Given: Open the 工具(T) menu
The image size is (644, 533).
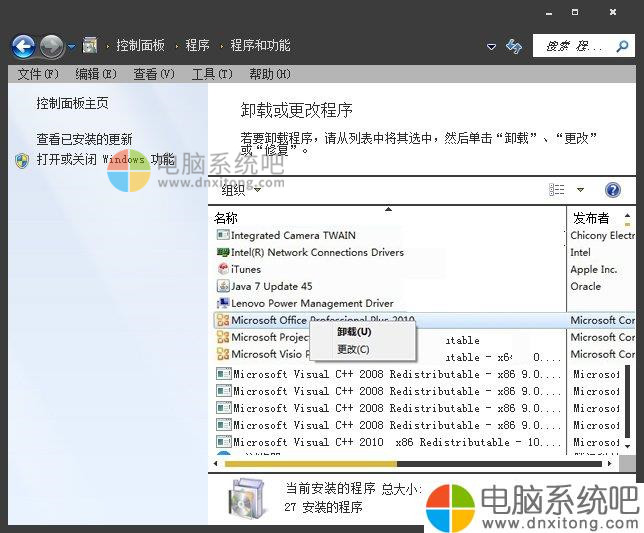Looking at the screenshot, I should coord(212,74).
